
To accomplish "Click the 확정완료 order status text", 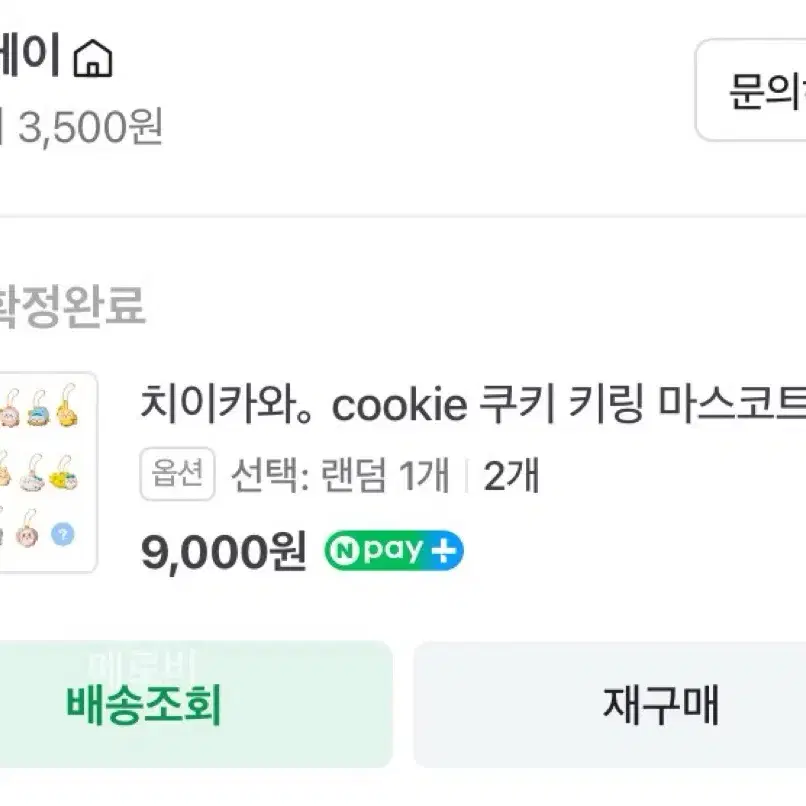I will [71, 306].
